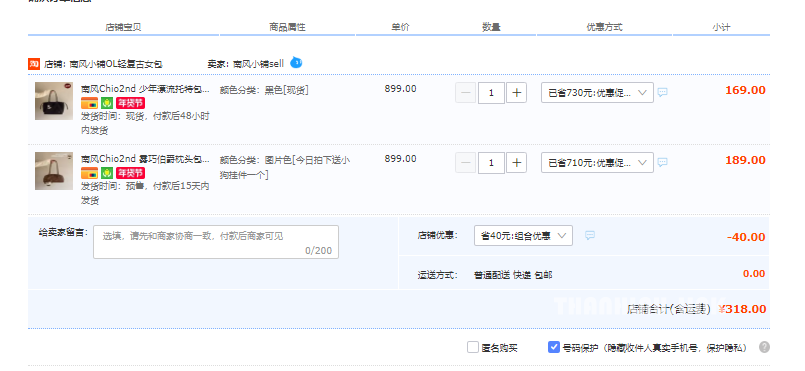Increase quantity of 少年漂流托特包
The height and width of the screenshot is (371, 805).
(516, 93)
